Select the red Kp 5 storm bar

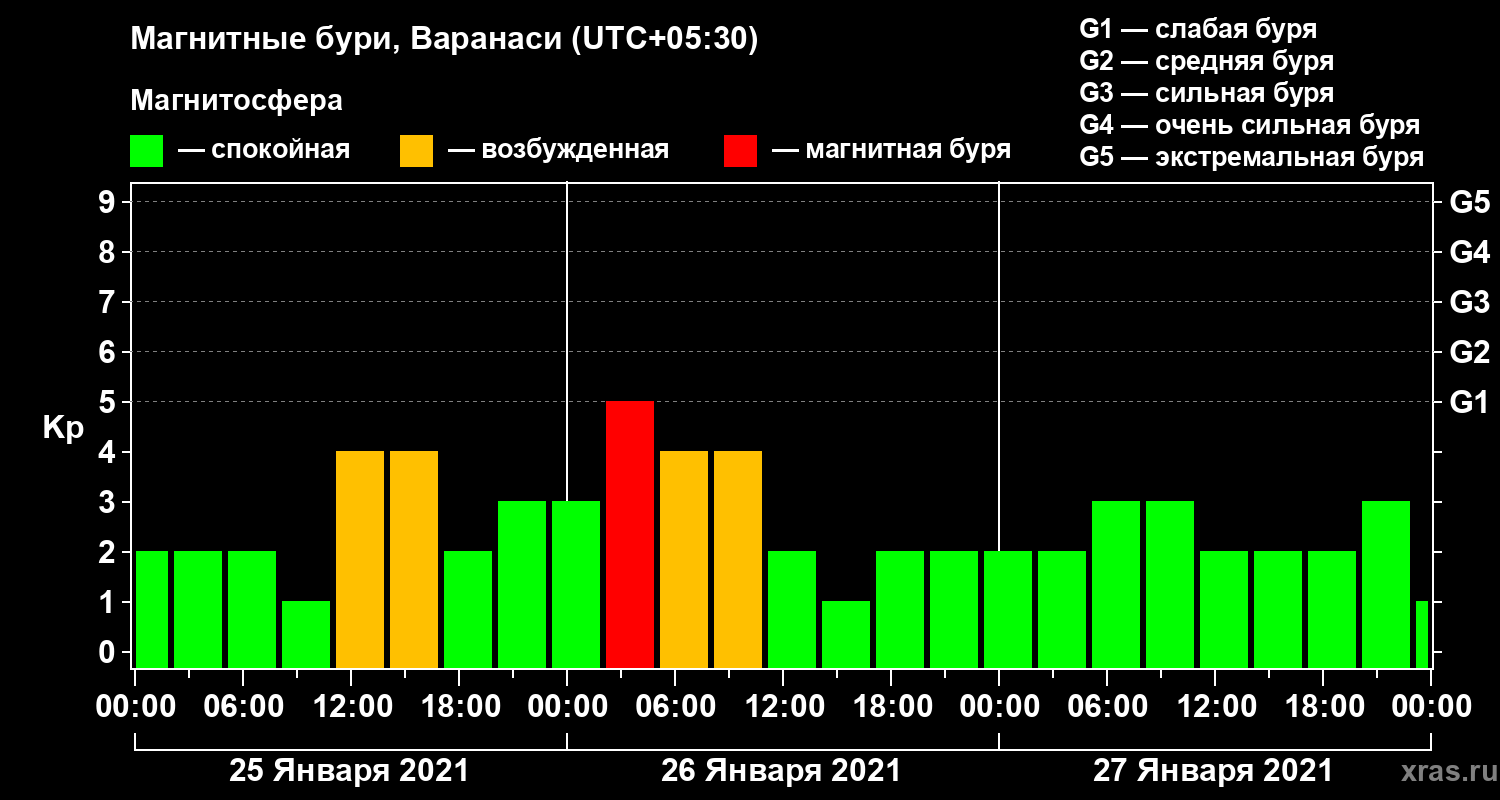tap(630, 534)
